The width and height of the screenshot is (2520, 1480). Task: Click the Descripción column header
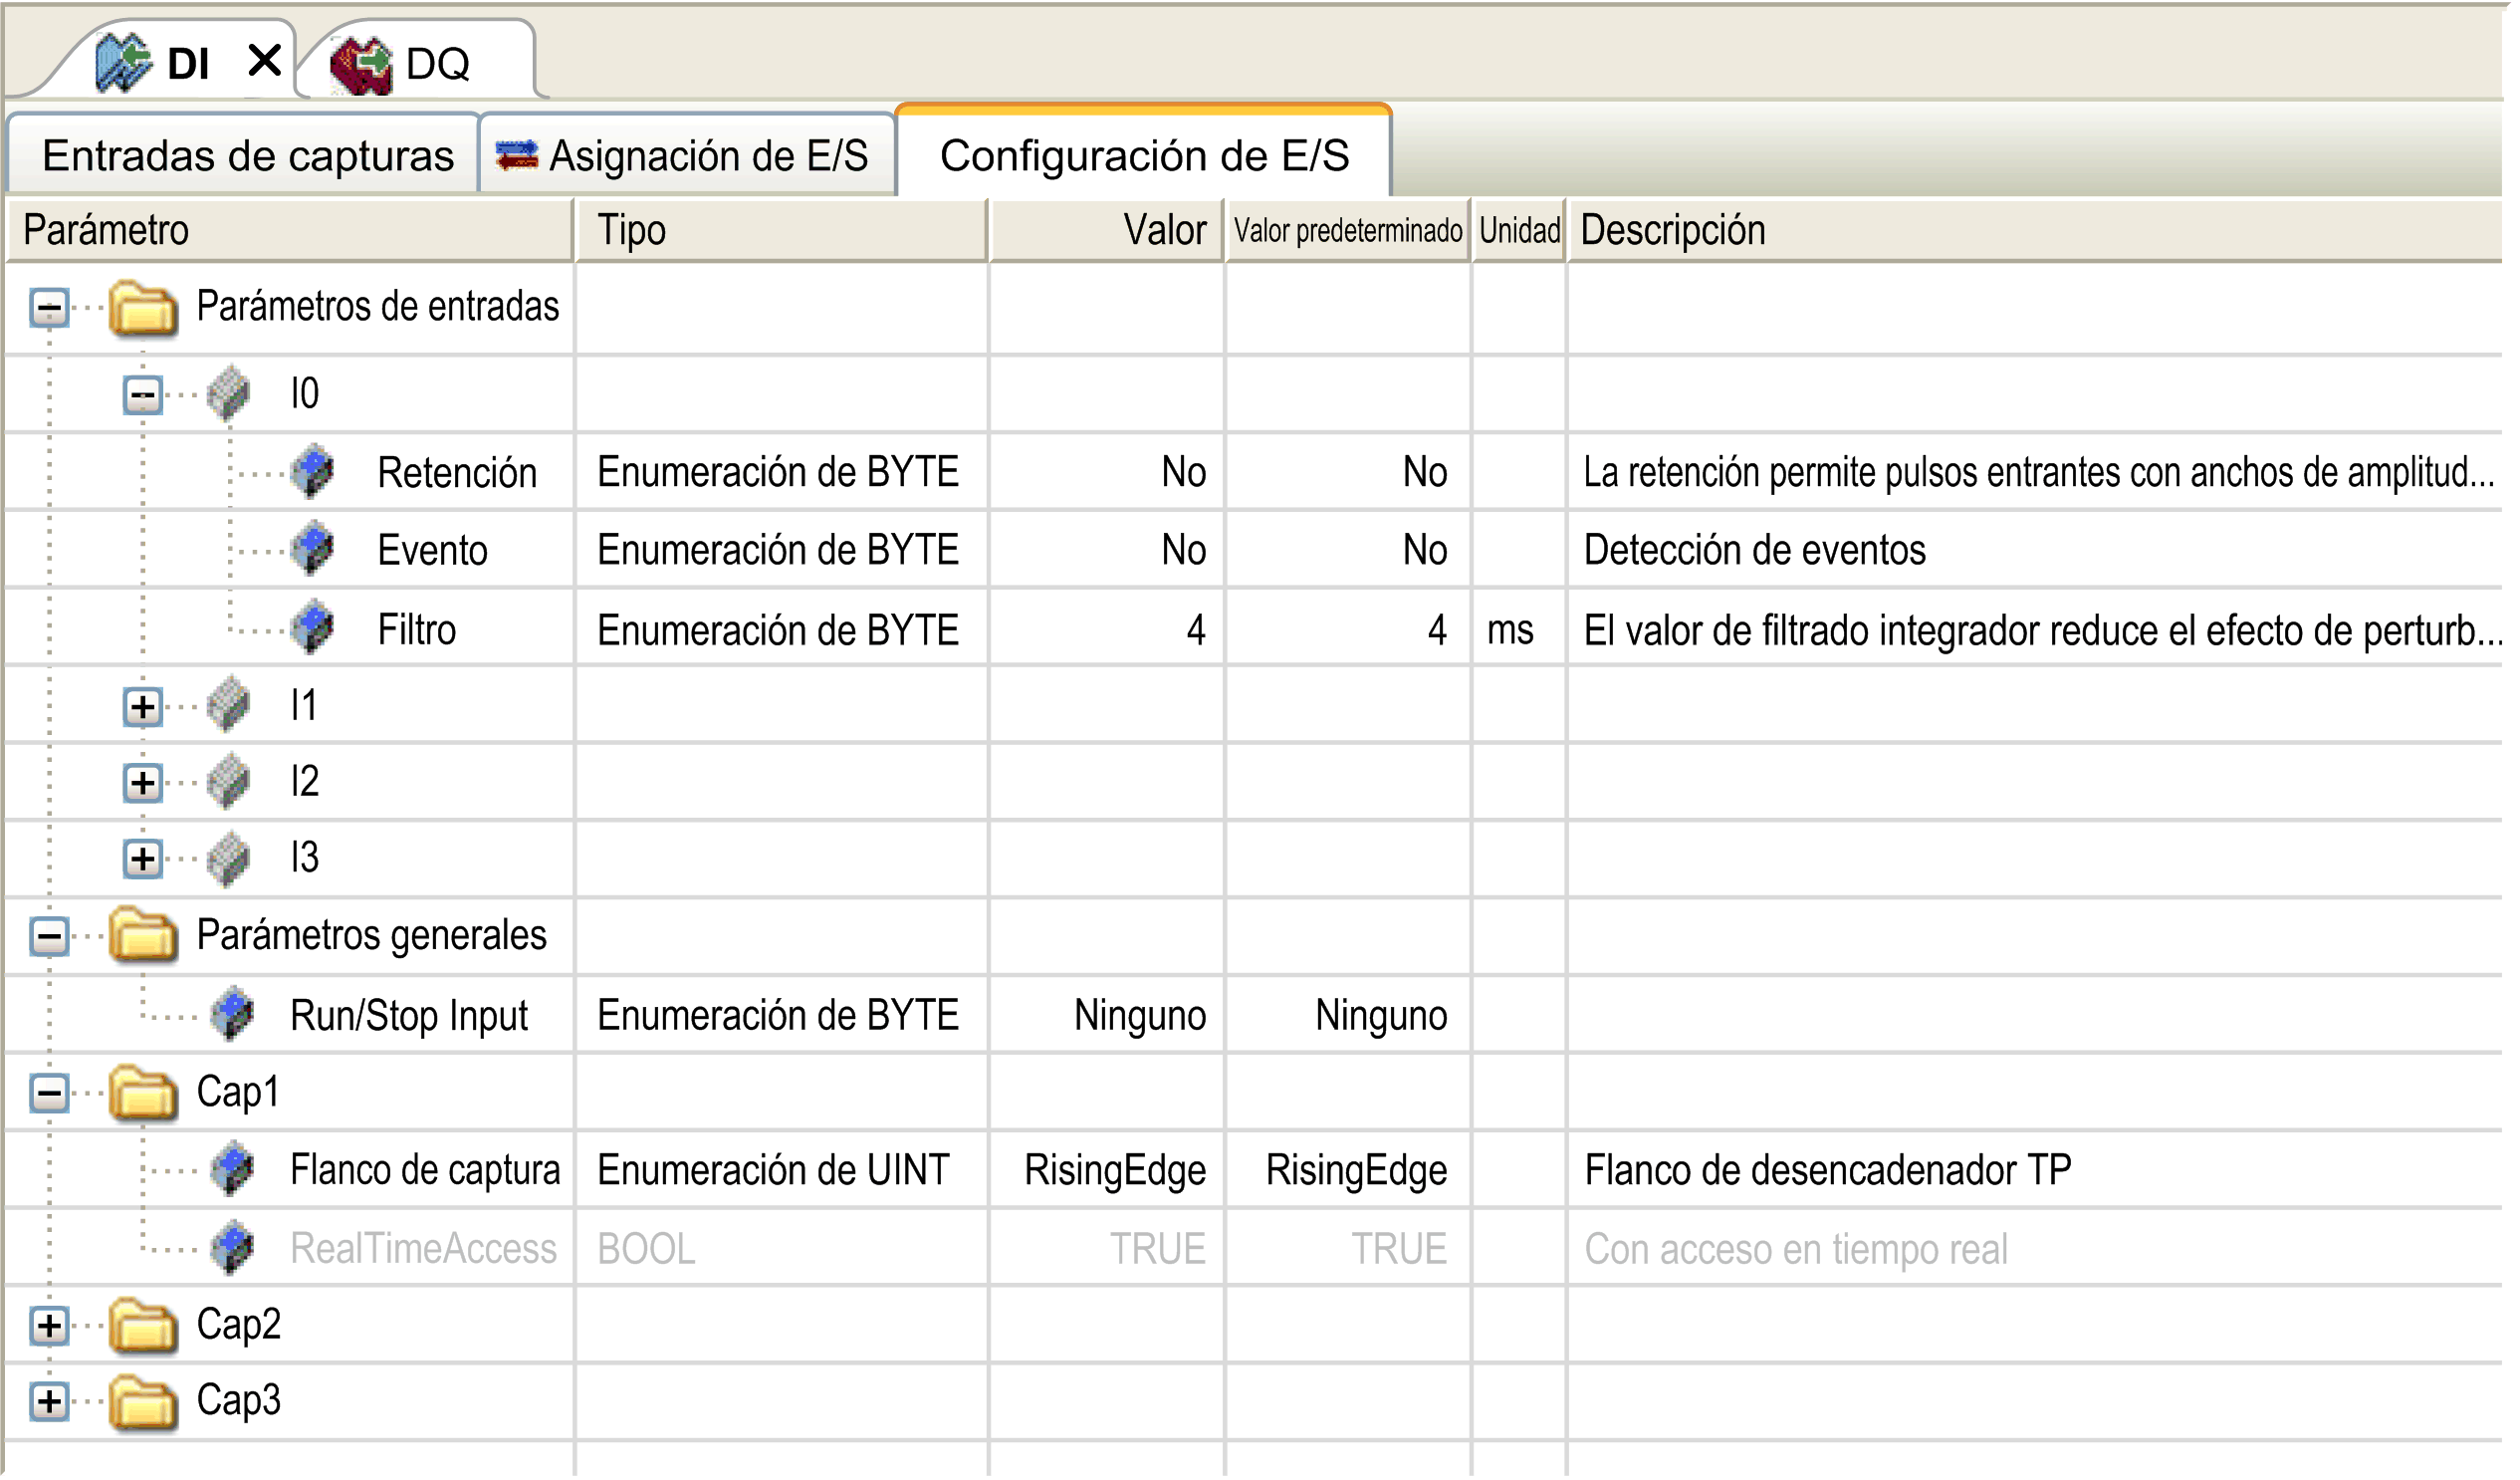pos(2035,230)
